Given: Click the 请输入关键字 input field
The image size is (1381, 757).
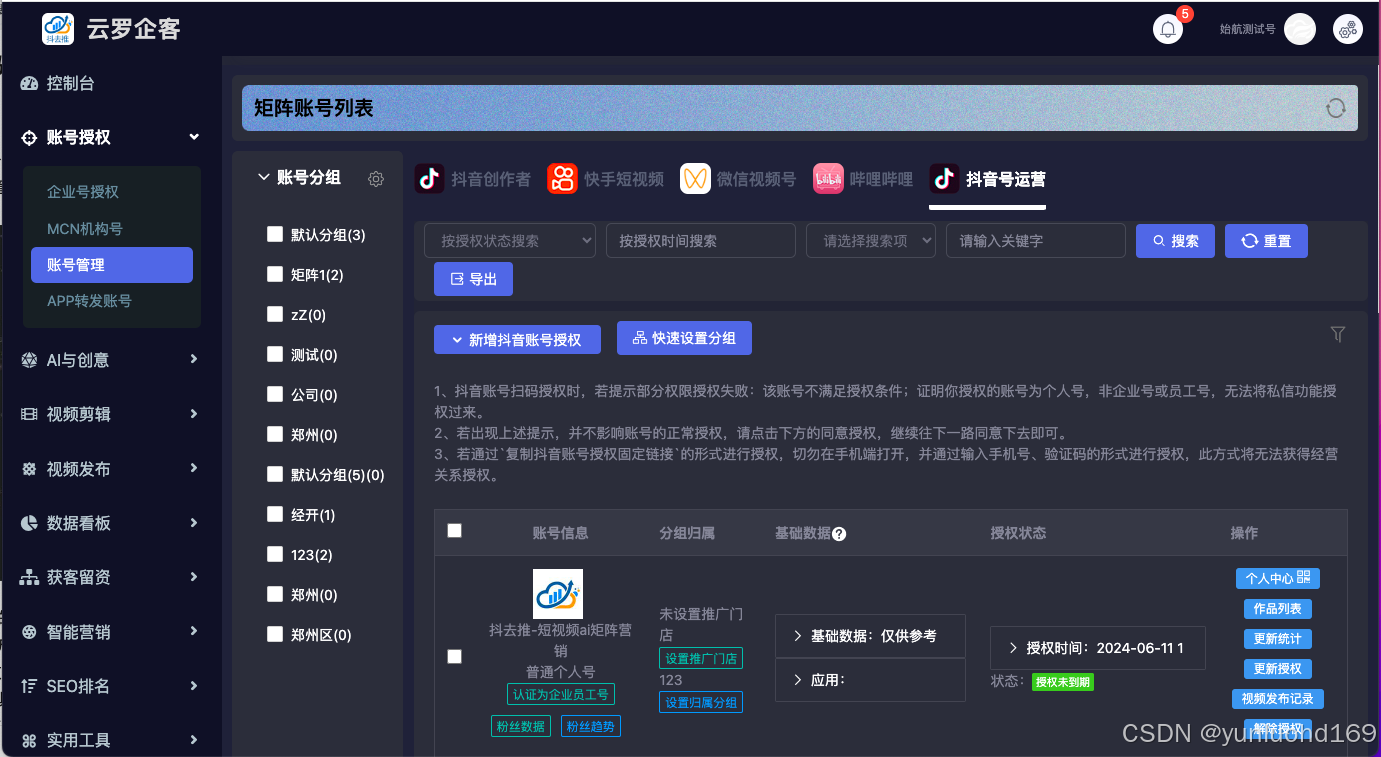Looking at the screenshot, I should (x=1036, y=241).
